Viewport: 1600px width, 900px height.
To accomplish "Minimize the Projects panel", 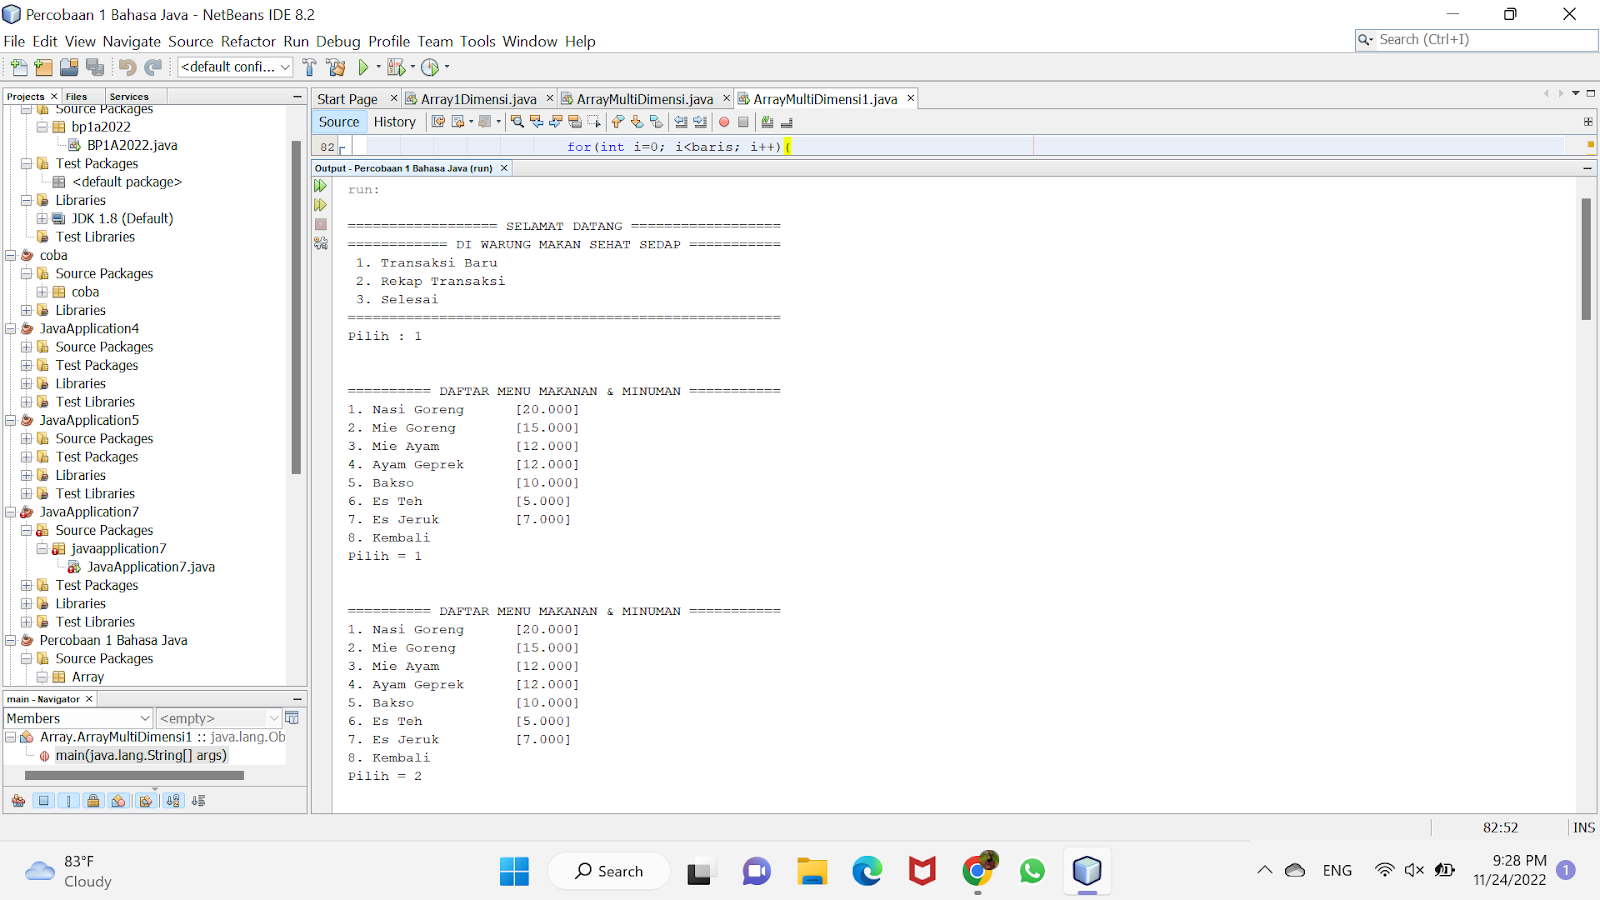I will tap(297, 96).
